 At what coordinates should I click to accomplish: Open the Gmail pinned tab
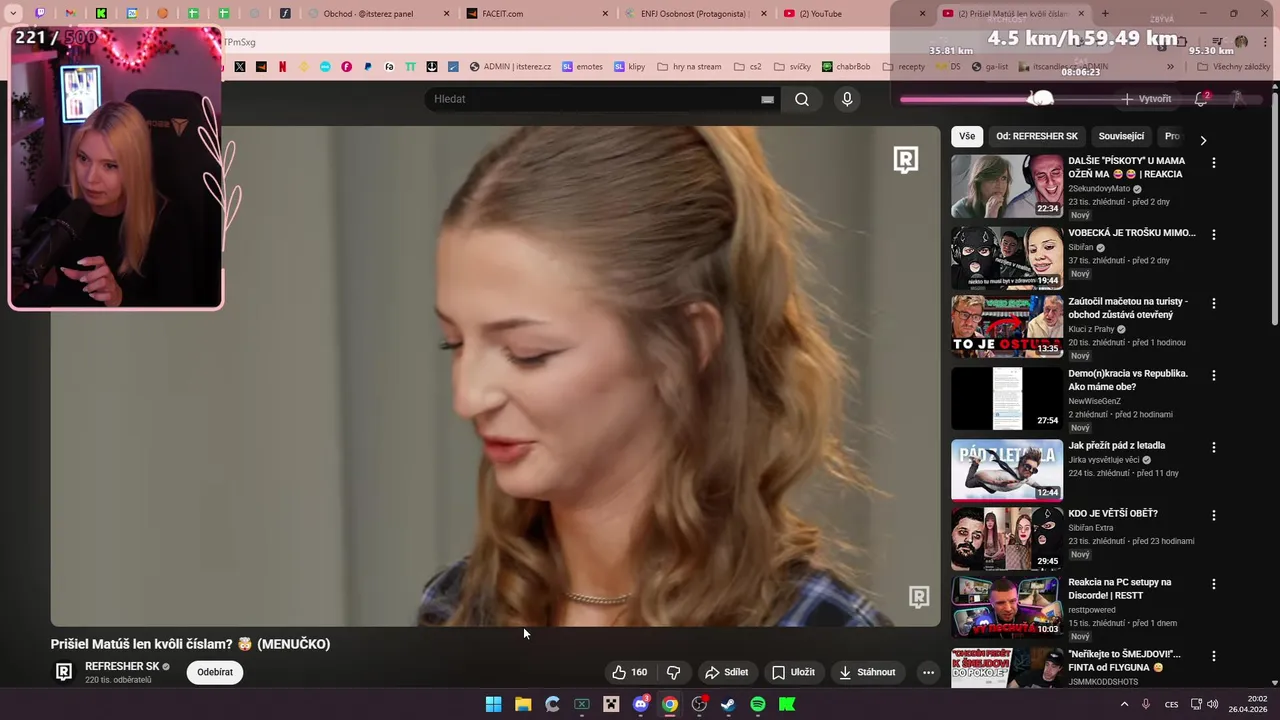tap(71, 14)
